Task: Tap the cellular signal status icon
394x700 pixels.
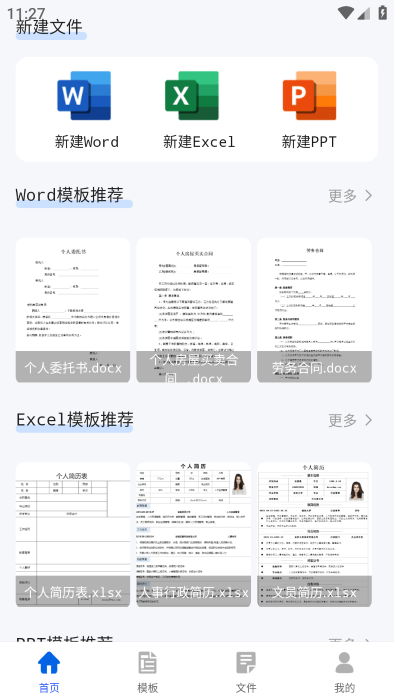Action: tap(364, 13)
